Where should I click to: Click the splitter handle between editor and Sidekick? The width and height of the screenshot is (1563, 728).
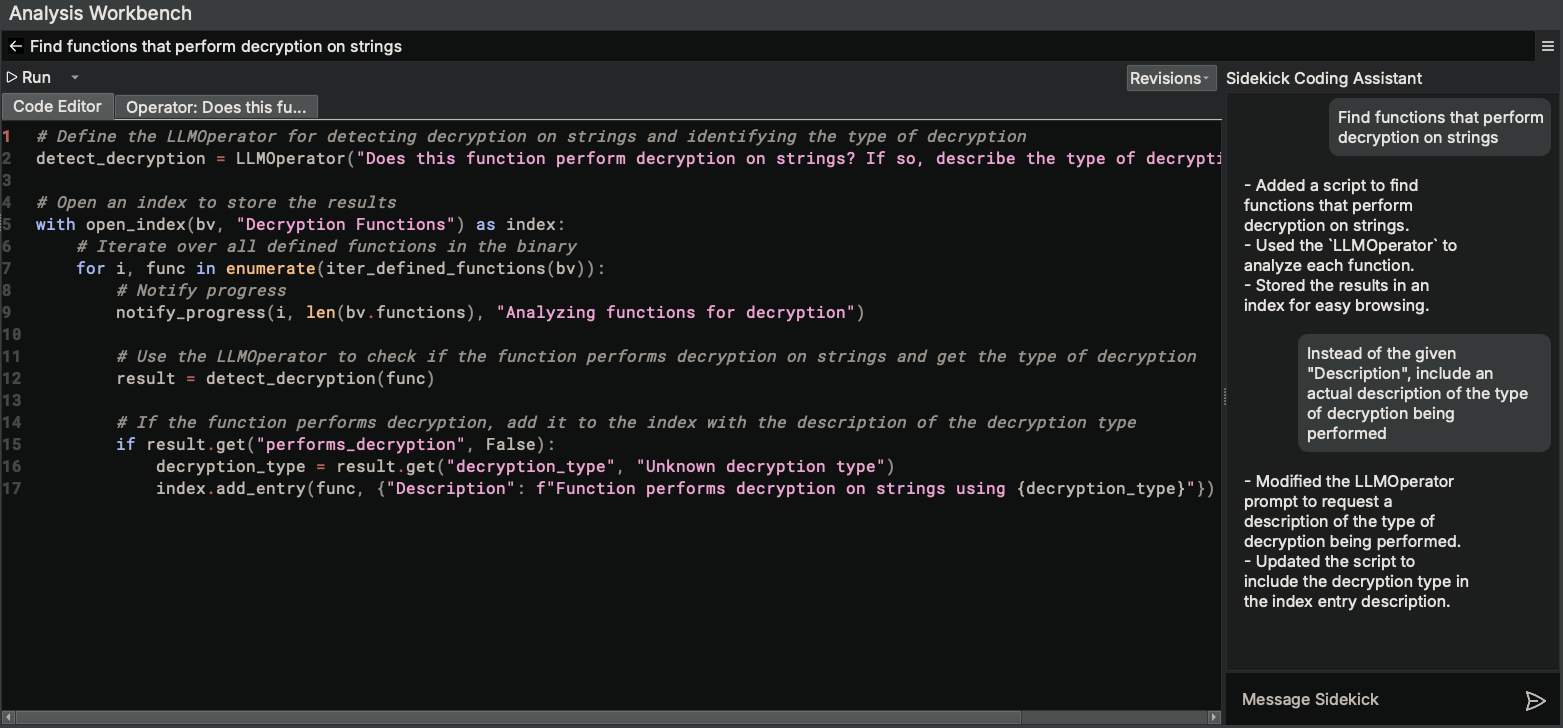1224,397
